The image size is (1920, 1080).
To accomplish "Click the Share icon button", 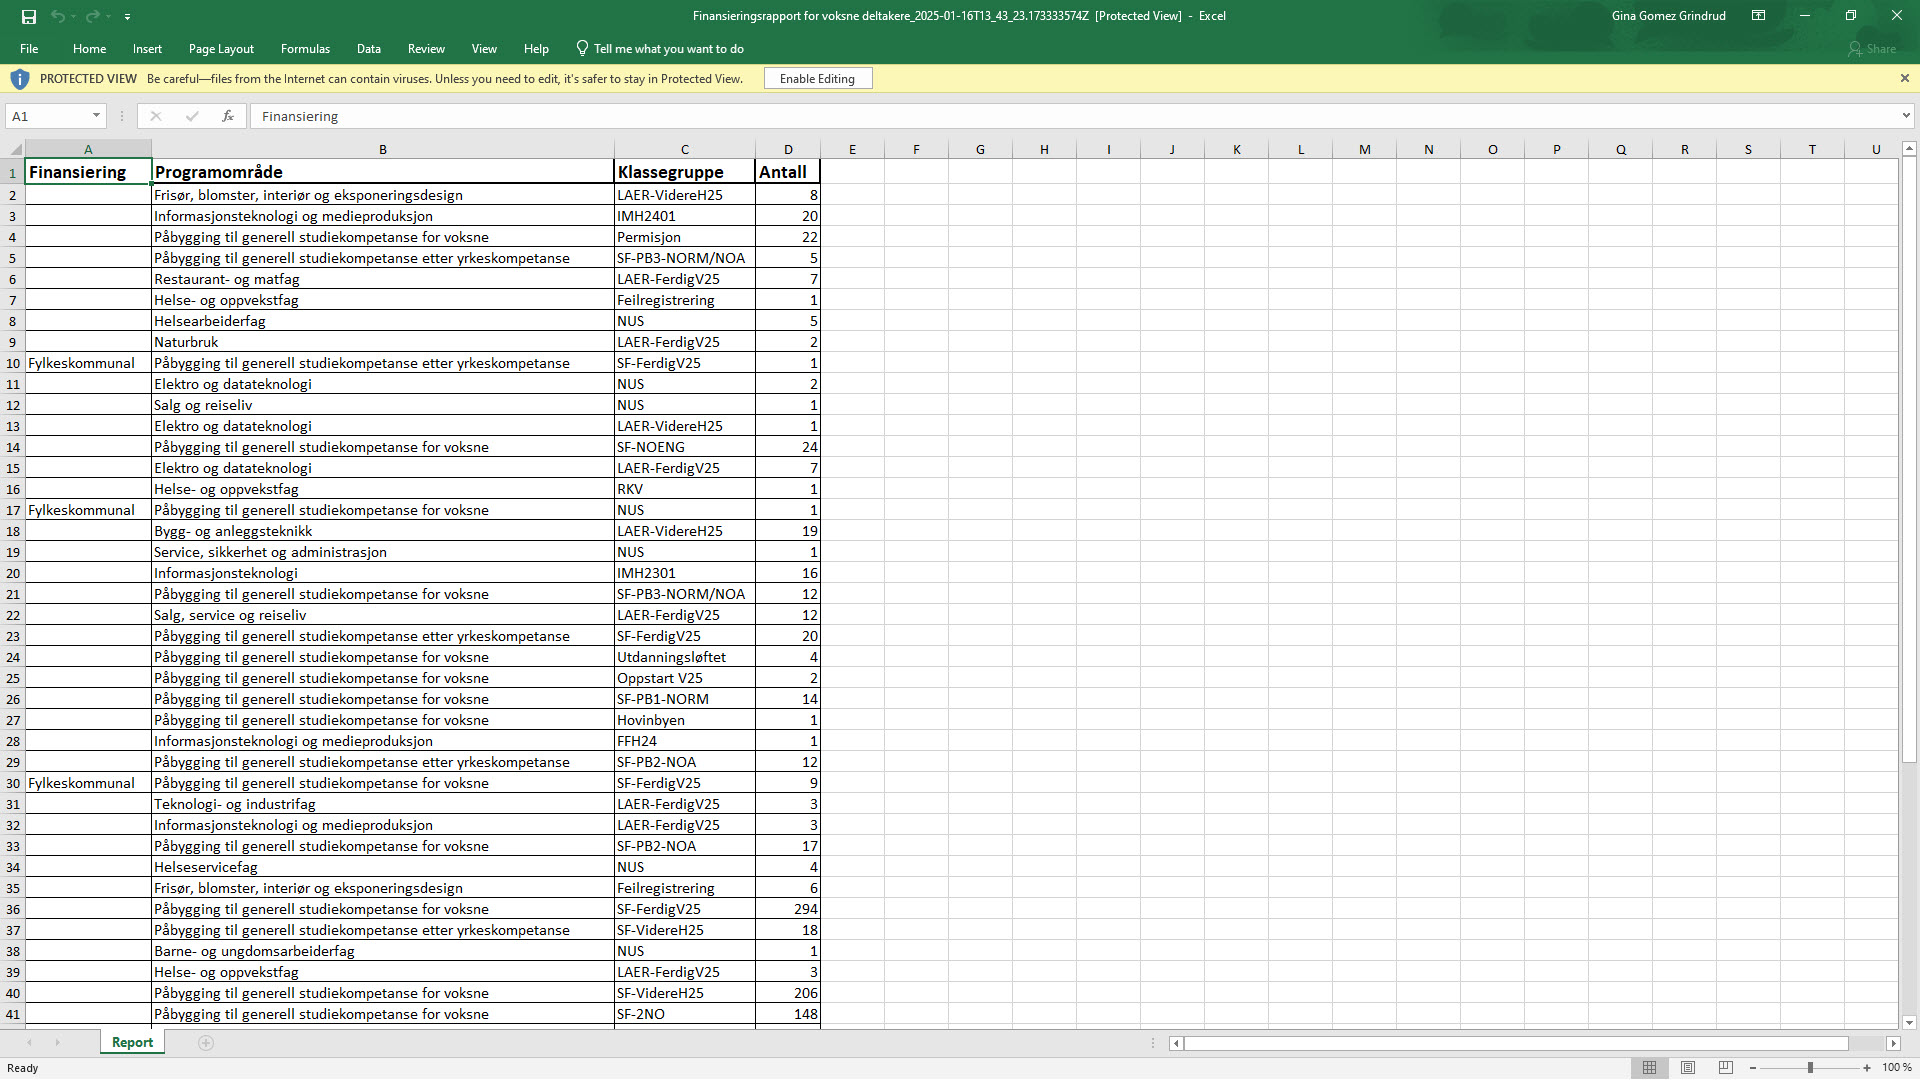I will tap(1873, 49).
